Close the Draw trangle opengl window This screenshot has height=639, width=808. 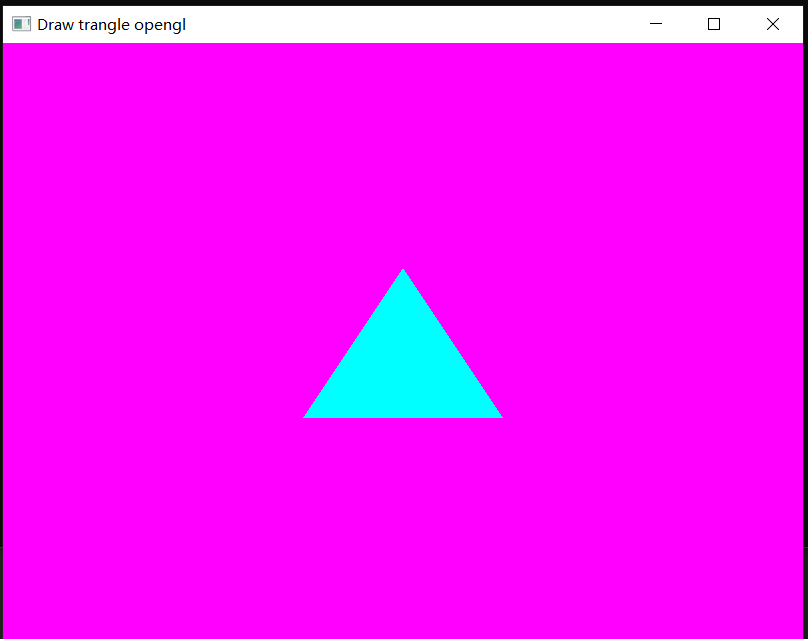[x=772, y=24]
